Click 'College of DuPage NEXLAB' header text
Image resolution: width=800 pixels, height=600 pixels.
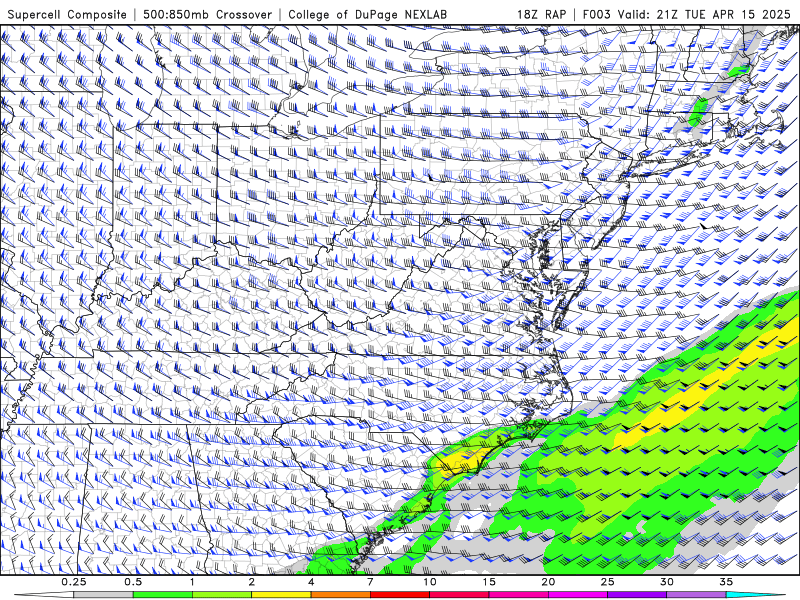point(367,14)
